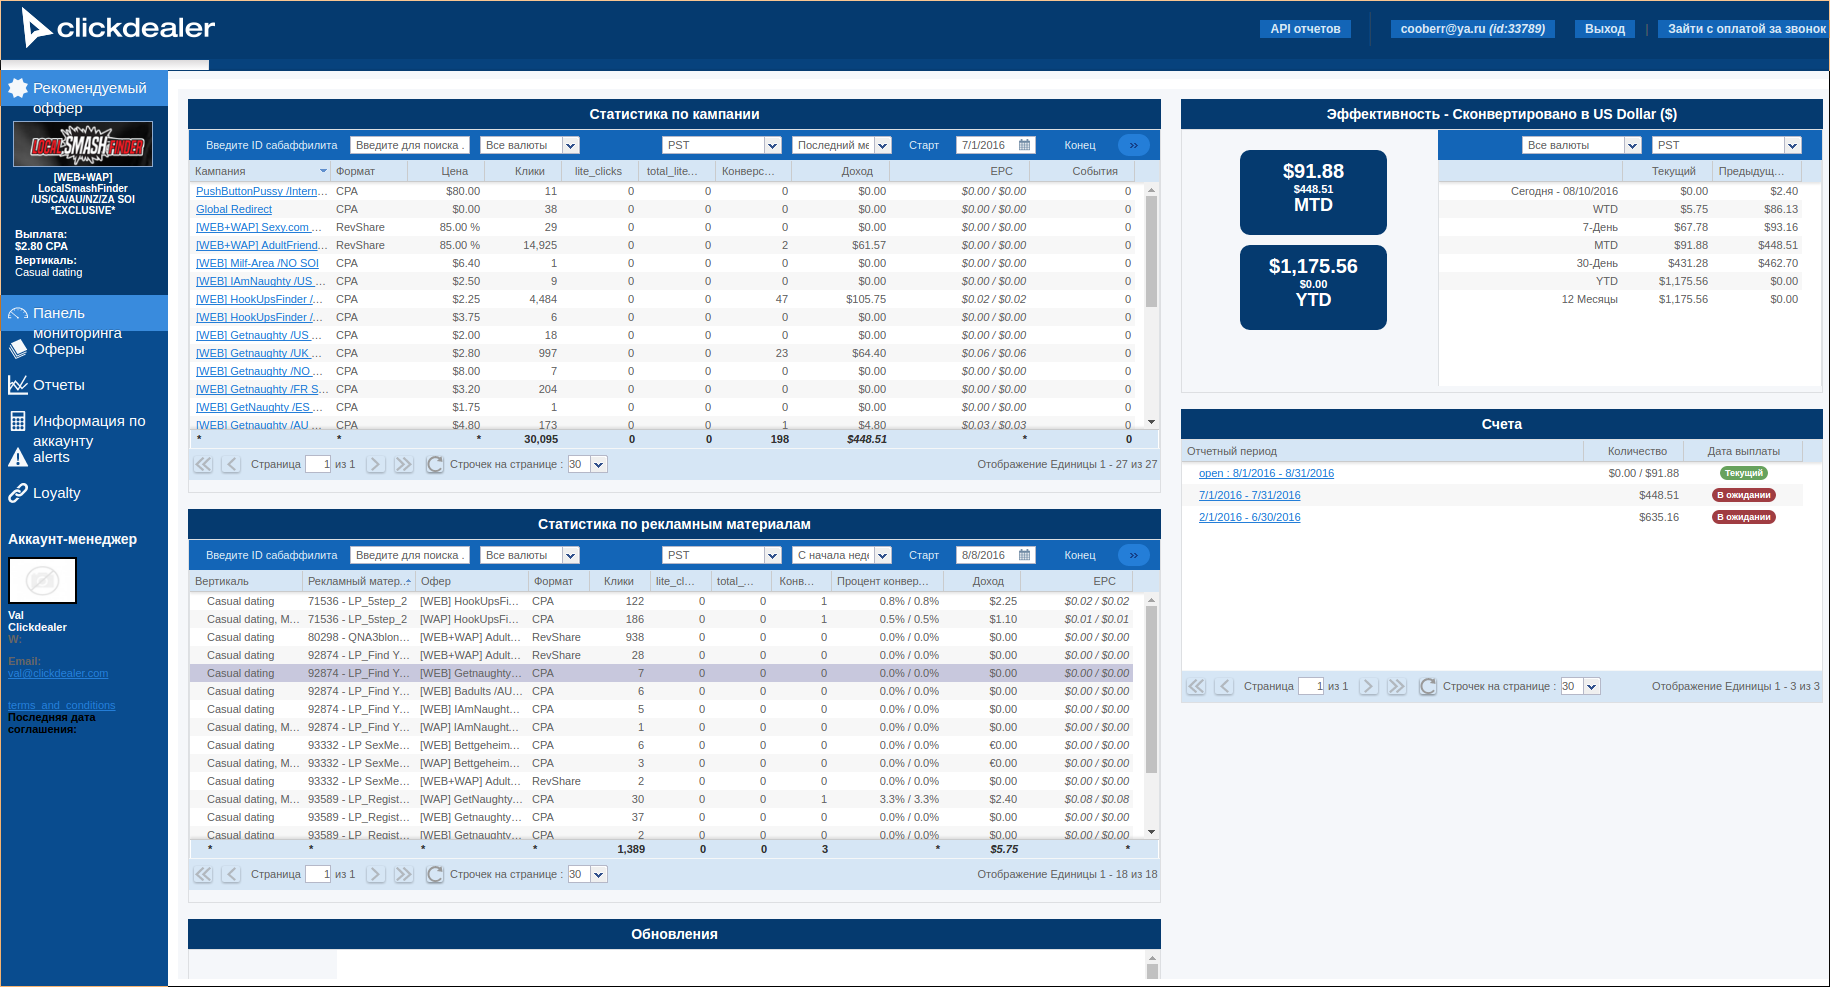Open Global Redirect campaign link
Screen dimensions: 1830x987
click(x=234, y=209)
